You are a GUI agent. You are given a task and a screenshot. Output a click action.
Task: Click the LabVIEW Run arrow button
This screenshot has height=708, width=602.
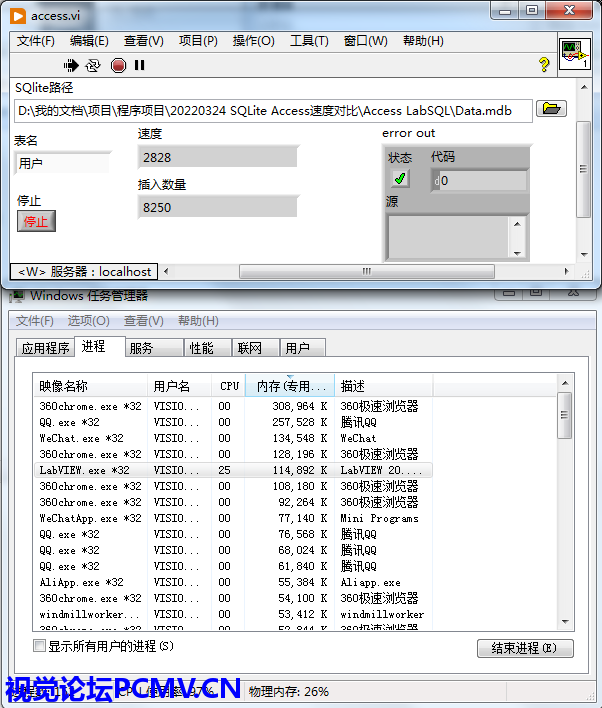pos(71,65)
